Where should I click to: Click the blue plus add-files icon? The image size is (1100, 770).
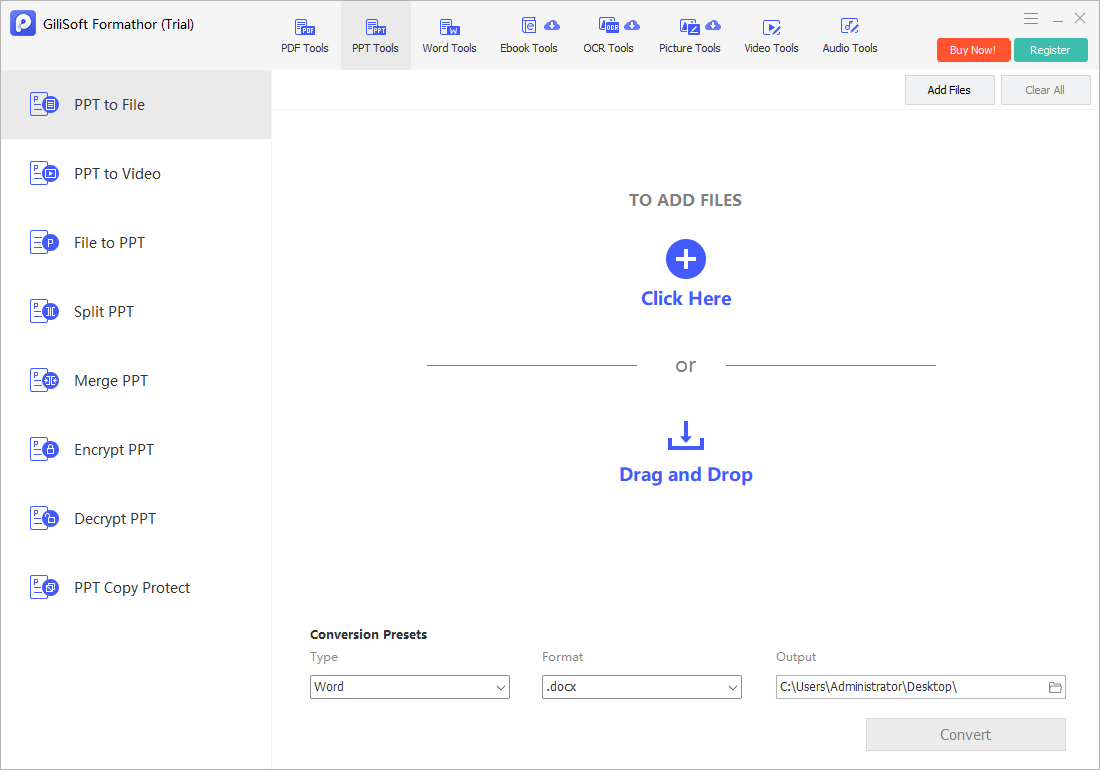point(685,259)
